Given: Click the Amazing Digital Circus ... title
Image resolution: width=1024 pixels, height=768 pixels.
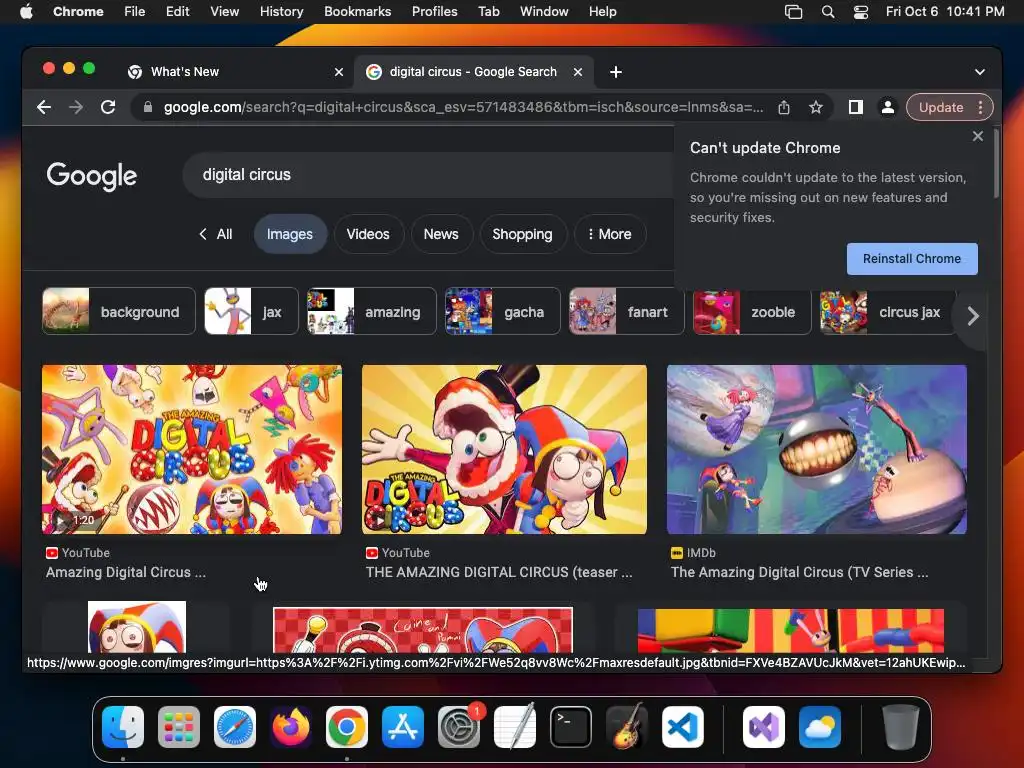Looking at the screenshot, I should click(125, 572).
